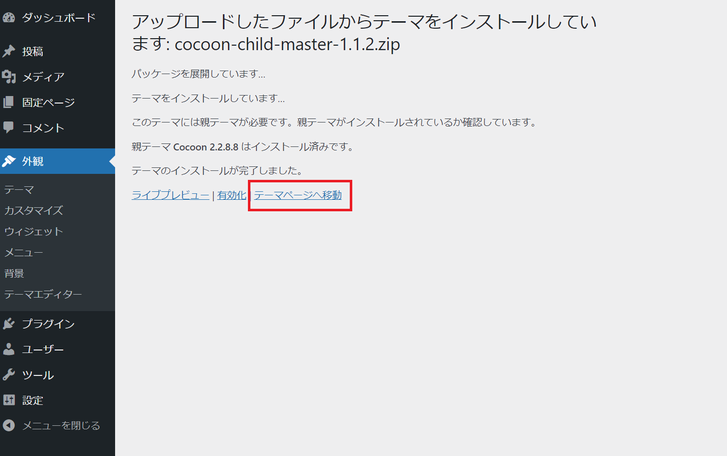Viewport: 727px width, 456px height.
Task: Open the カスタマイズ submenu item
Action: (x=33, y=210)
